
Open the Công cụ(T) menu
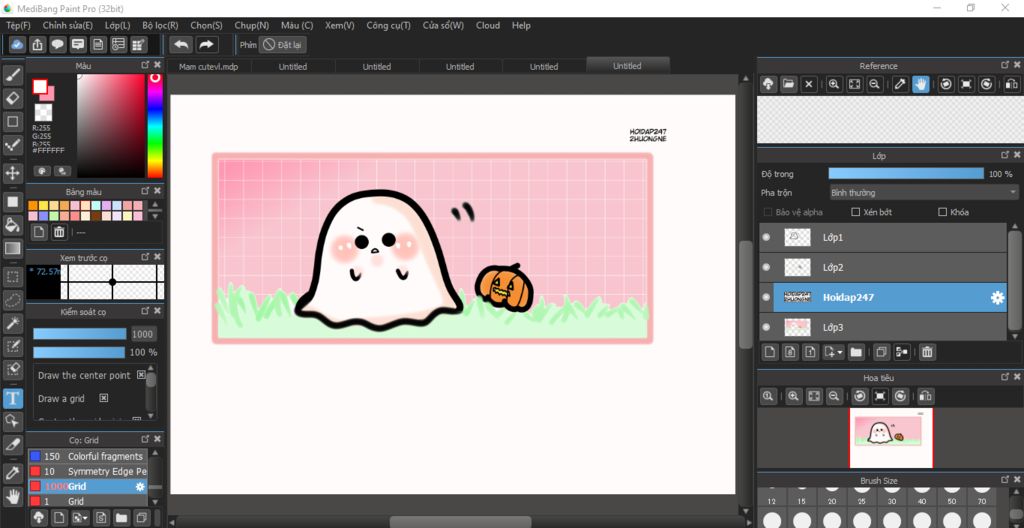click(389, 25)
